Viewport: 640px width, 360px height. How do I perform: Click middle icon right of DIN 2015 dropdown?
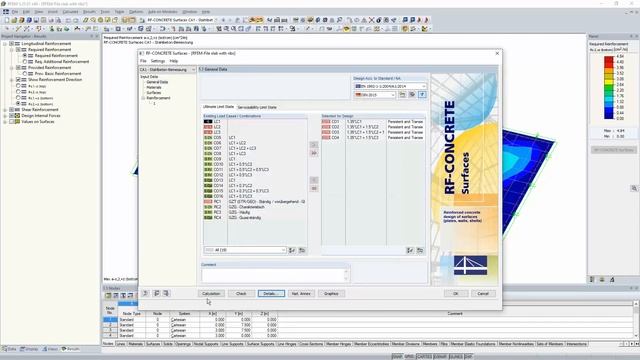click(412, 95)
